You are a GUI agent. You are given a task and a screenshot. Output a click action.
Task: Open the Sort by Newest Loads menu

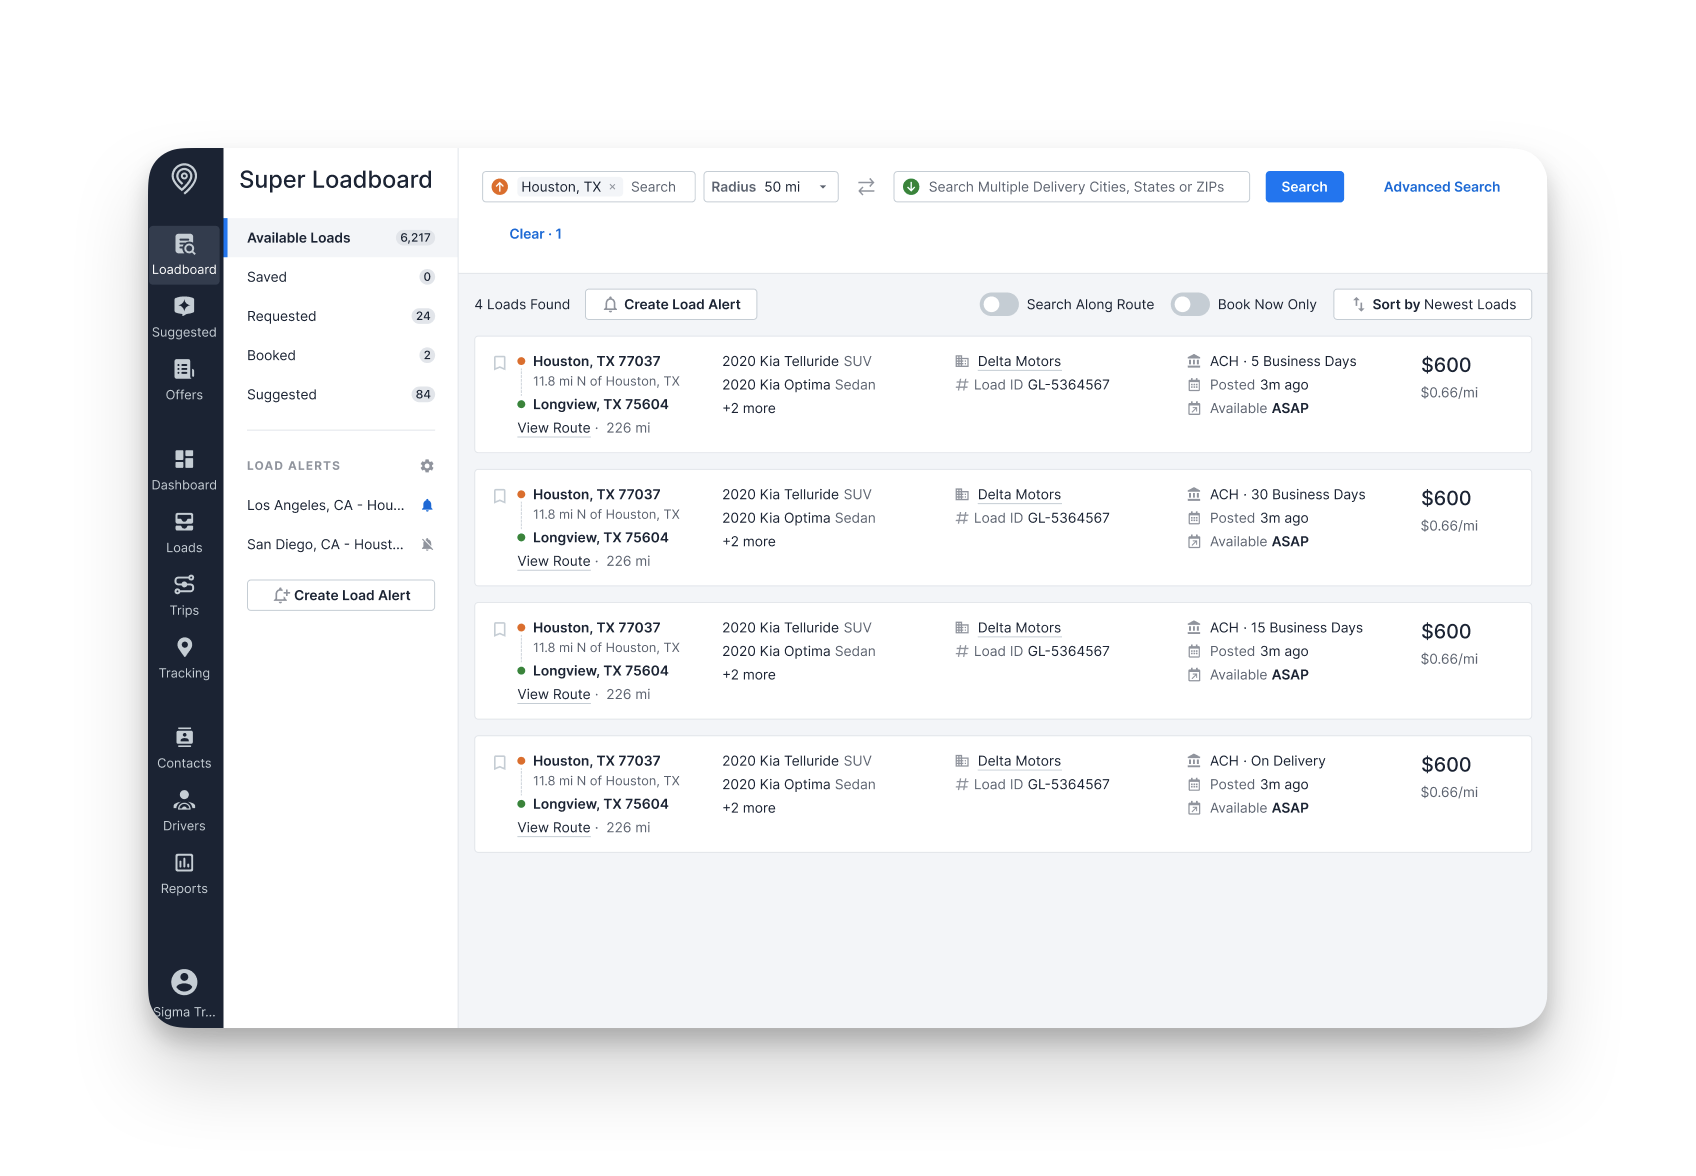click(1432, 304)
